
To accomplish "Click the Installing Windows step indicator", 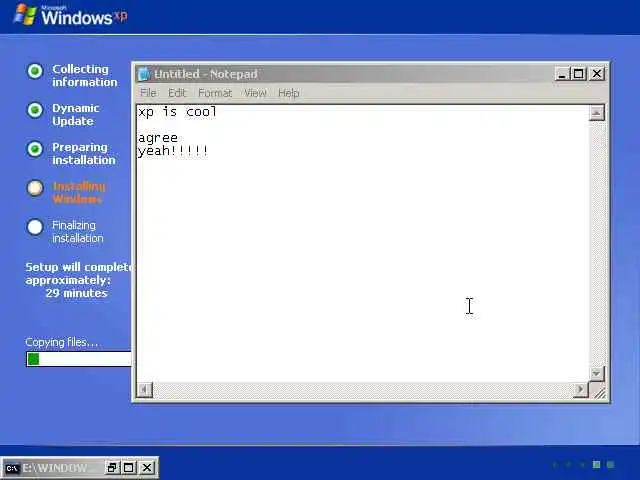I will point(35,188).
